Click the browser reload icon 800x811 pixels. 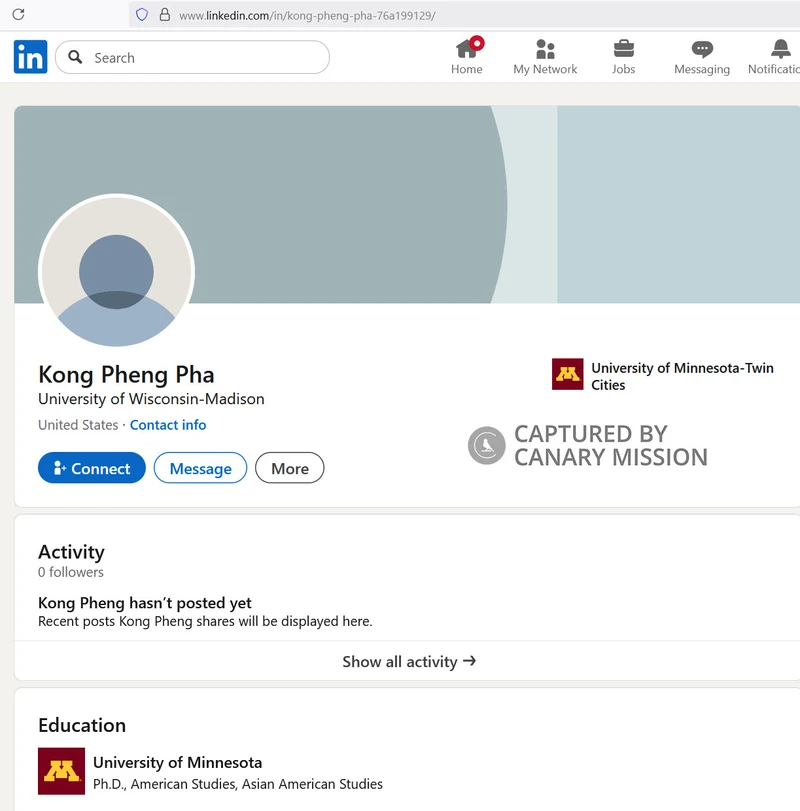pos(19,14)
